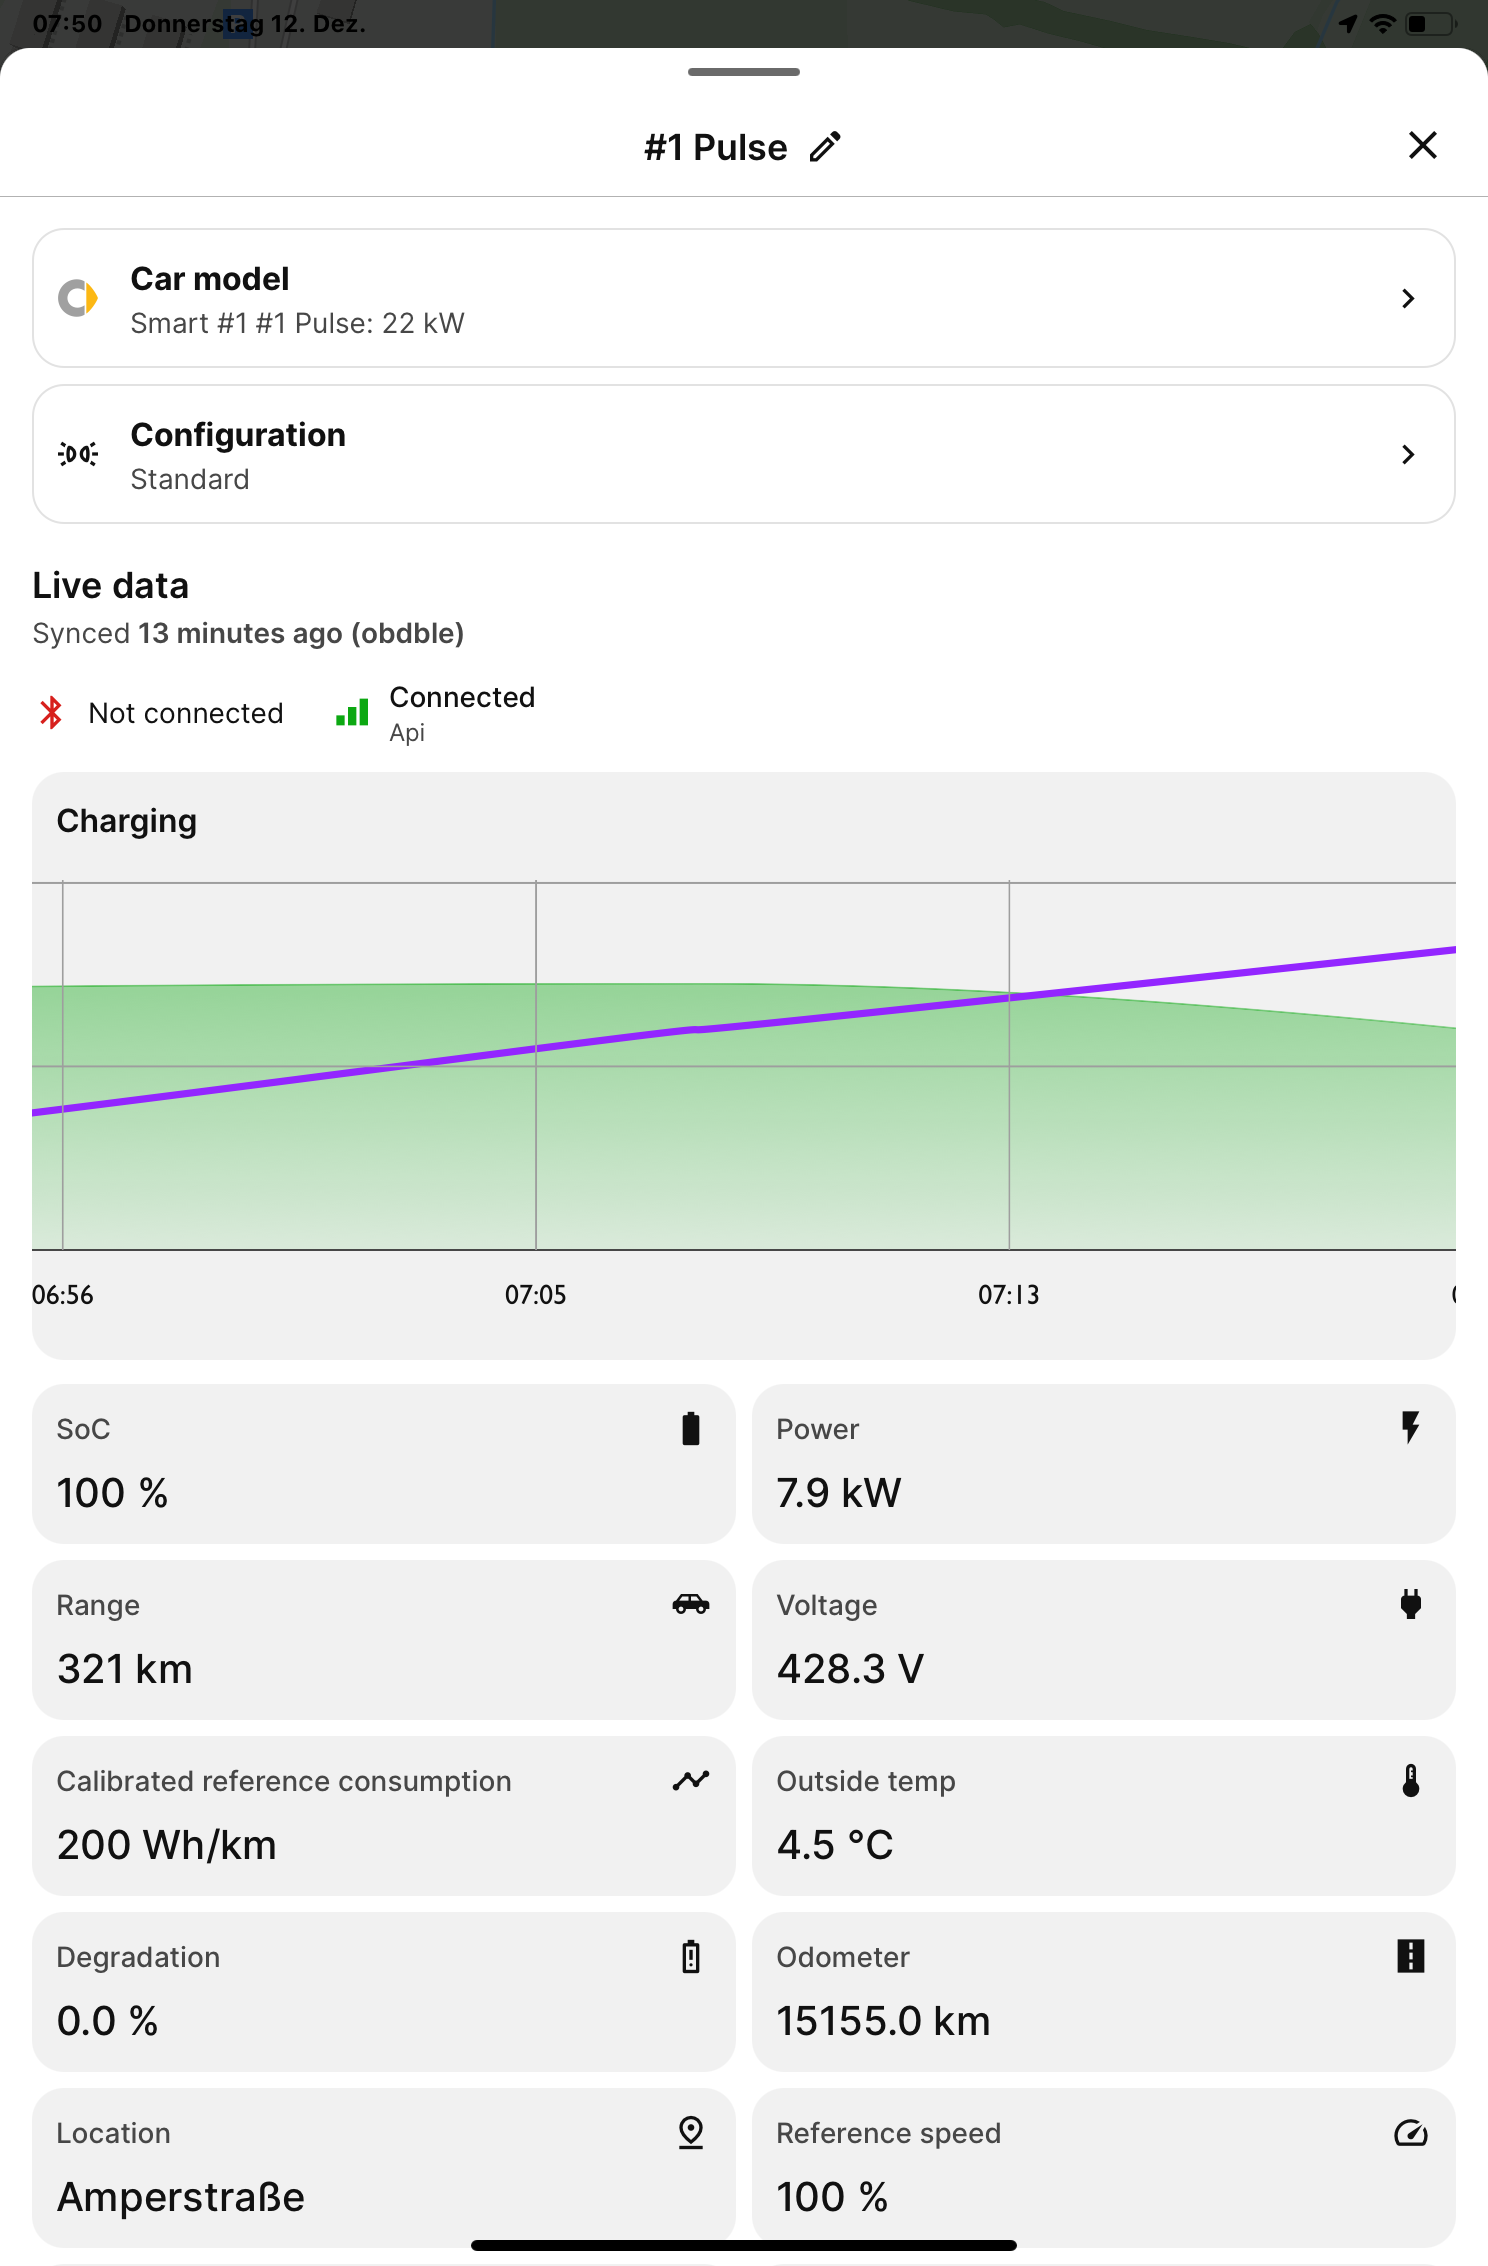The height and width of the screenshot is (2266, 1488).
Task: Tap the Smart brand logo icon
Action: point(78,298)
